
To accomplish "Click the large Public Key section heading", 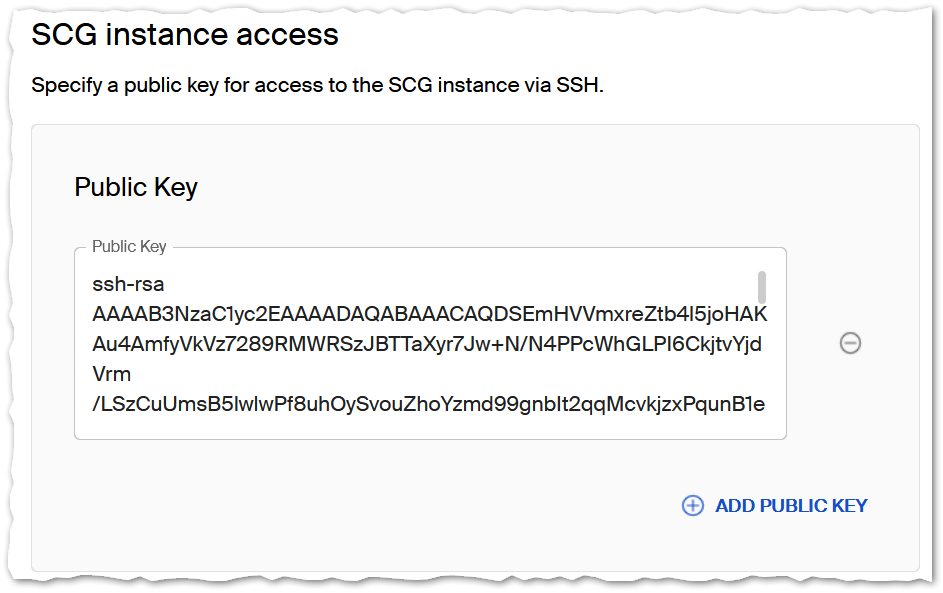I will pos(136,187).
